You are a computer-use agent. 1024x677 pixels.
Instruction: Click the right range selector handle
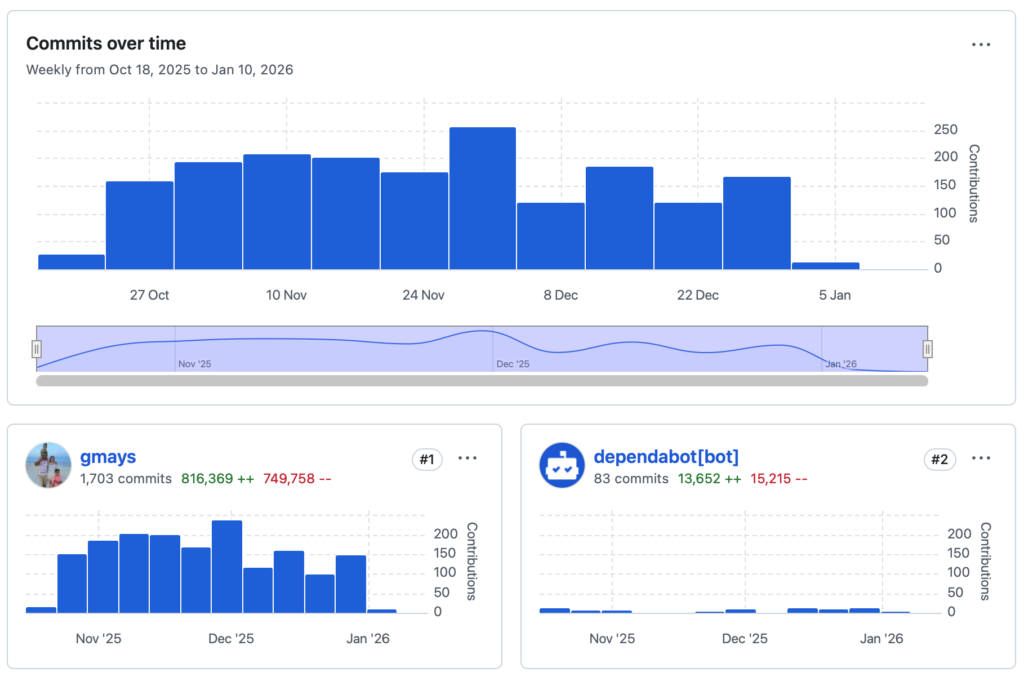927,349
